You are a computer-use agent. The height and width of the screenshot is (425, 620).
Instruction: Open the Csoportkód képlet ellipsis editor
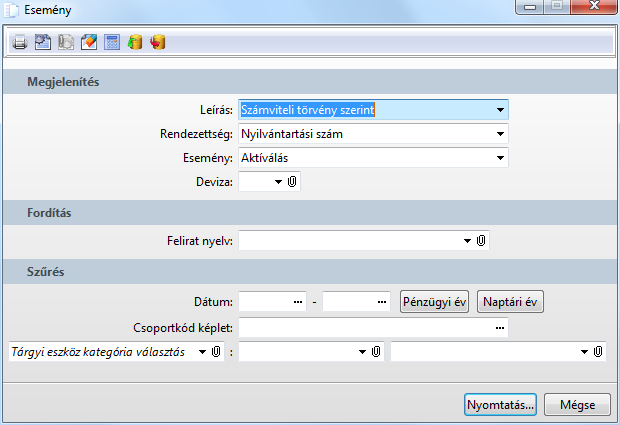(x=500, y=328)
